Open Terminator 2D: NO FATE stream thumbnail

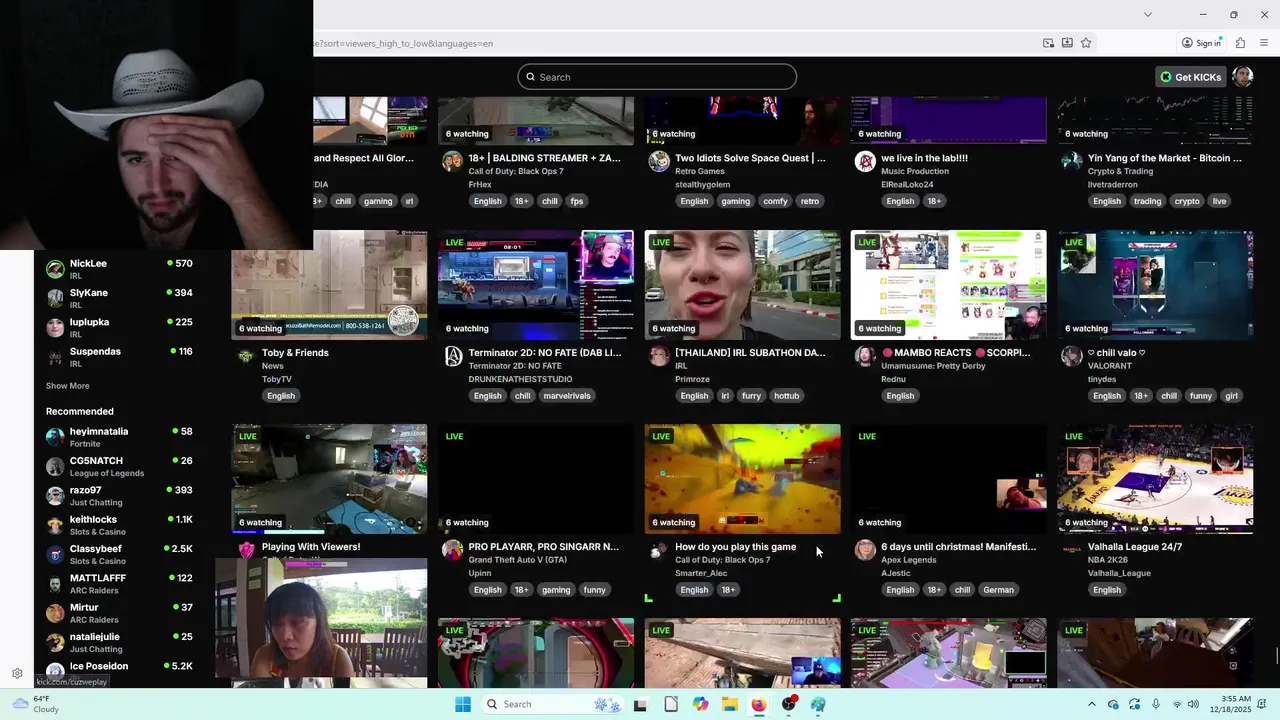click(x=535, y=285)
